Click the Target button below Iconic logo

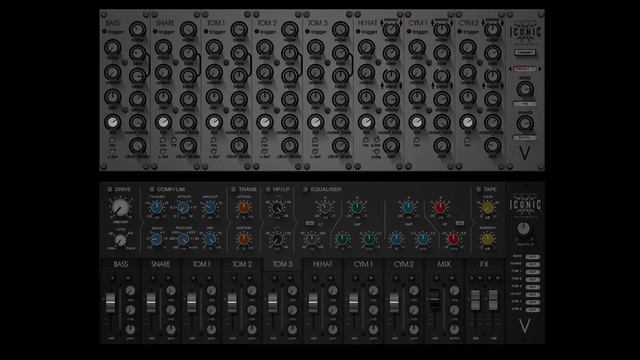coord(524,52)
